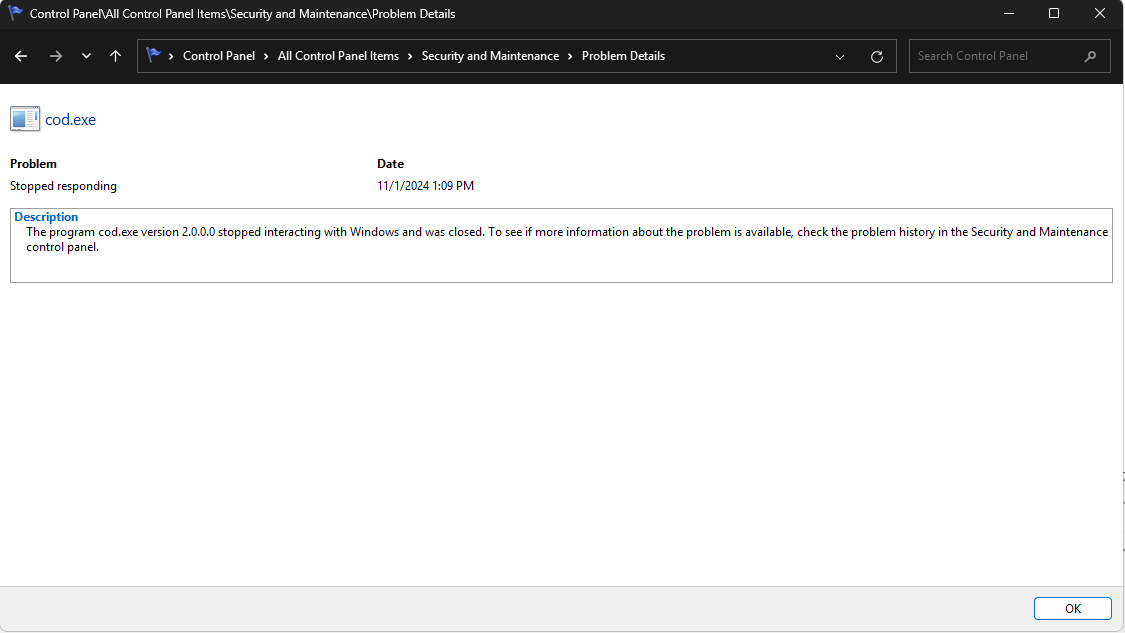Open address bar history dropdown
This screenshot has width=1125, height=633.
839,57
